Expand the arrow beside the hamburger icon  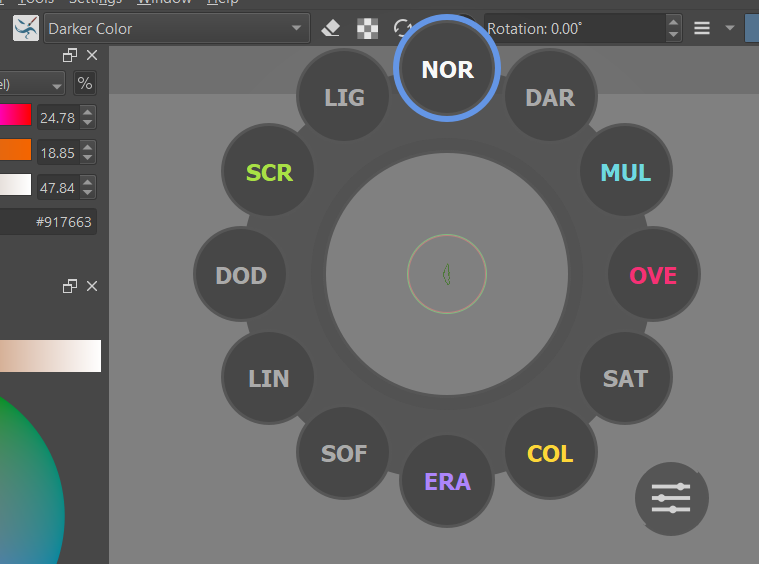[x=730, y=28]
